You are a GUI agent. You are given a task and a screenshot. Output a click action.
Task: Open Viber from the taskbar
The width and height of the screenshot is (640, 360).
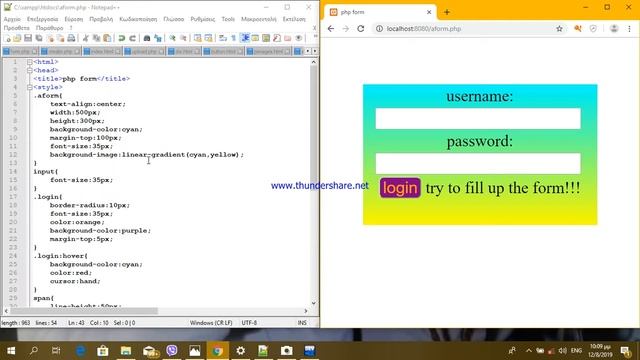click(172, 351)
